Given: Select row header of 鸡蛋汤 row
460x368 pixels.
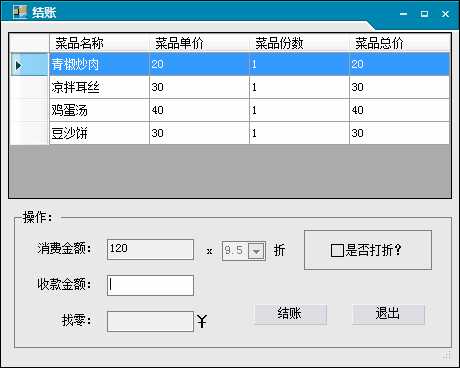Looking at the screenshot, I should click(x=29, y=110).
